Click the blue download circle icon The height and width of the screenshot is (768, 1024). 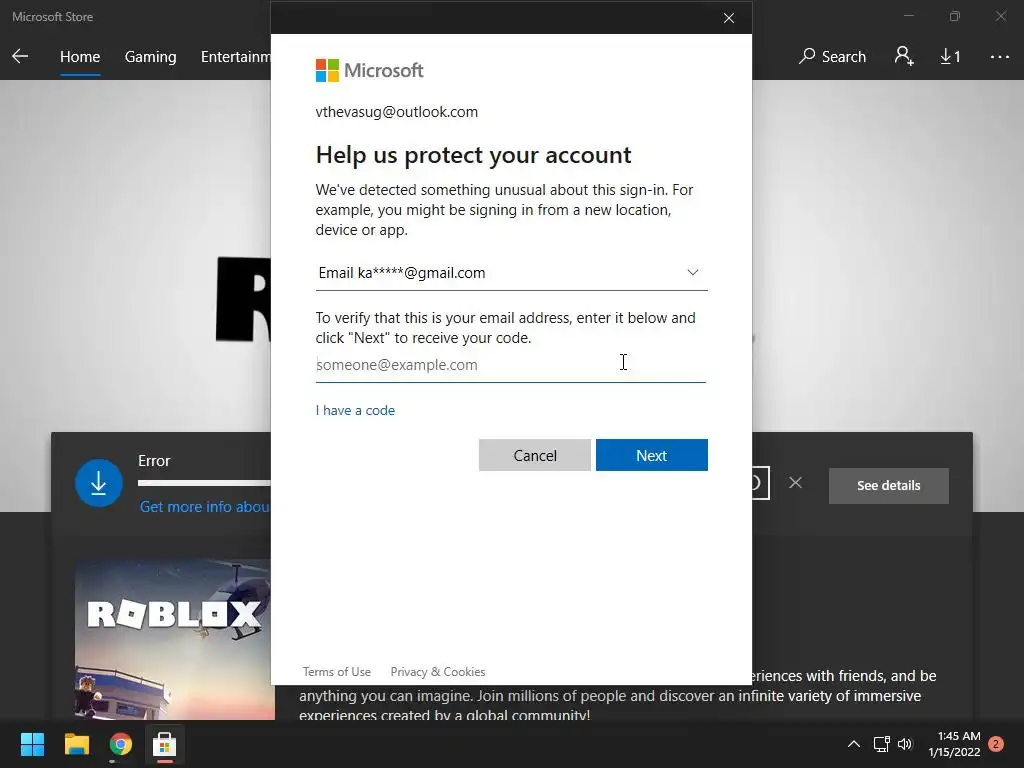(x=99, y=483)
